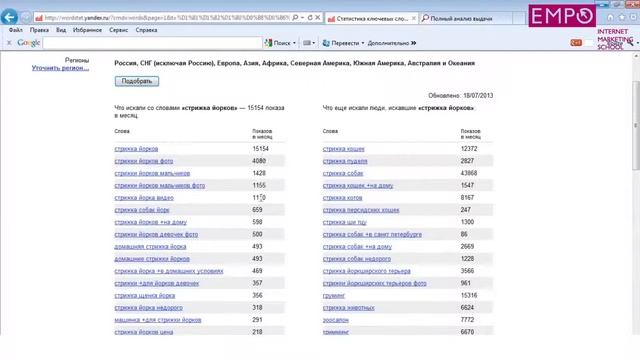Click the browser URL address field
This screenshot has width=640, height=360.
point(167,18)
